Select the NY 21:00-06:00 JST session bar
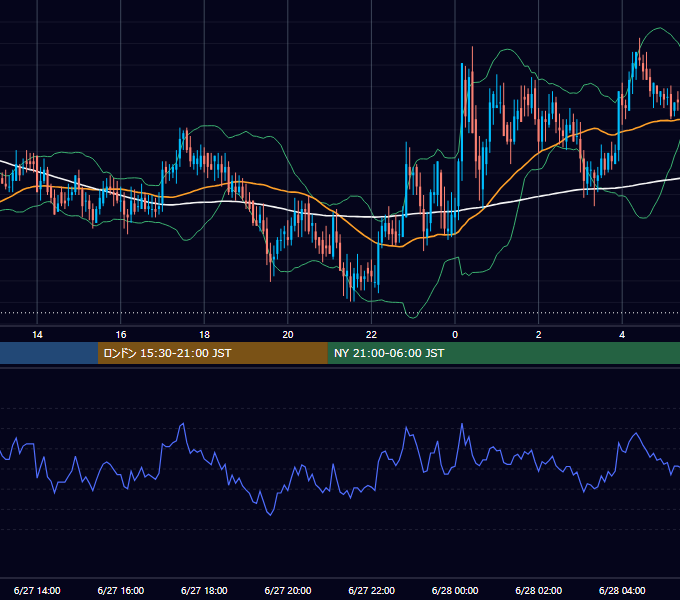Screen dimensions: 680x600 coord(503,353)
